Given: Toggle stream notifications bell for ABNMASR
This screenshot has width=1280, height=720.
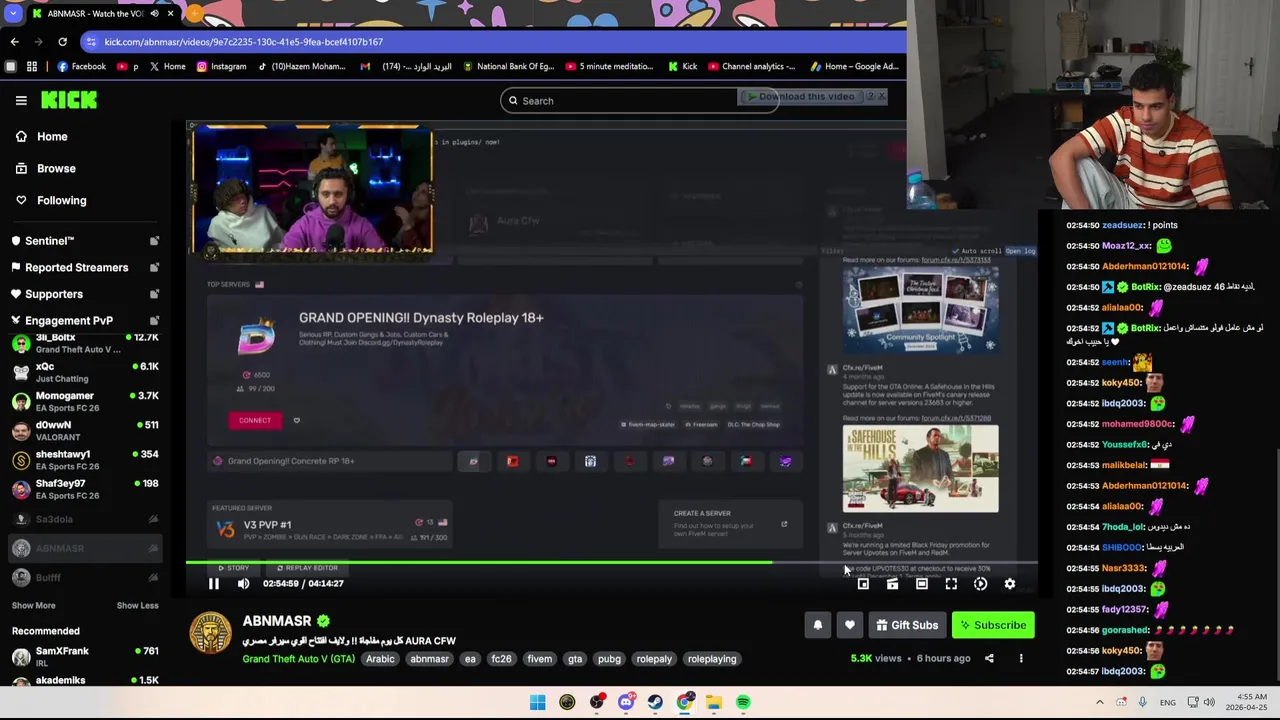Looking at the screenshot, I should click(818, 625).
